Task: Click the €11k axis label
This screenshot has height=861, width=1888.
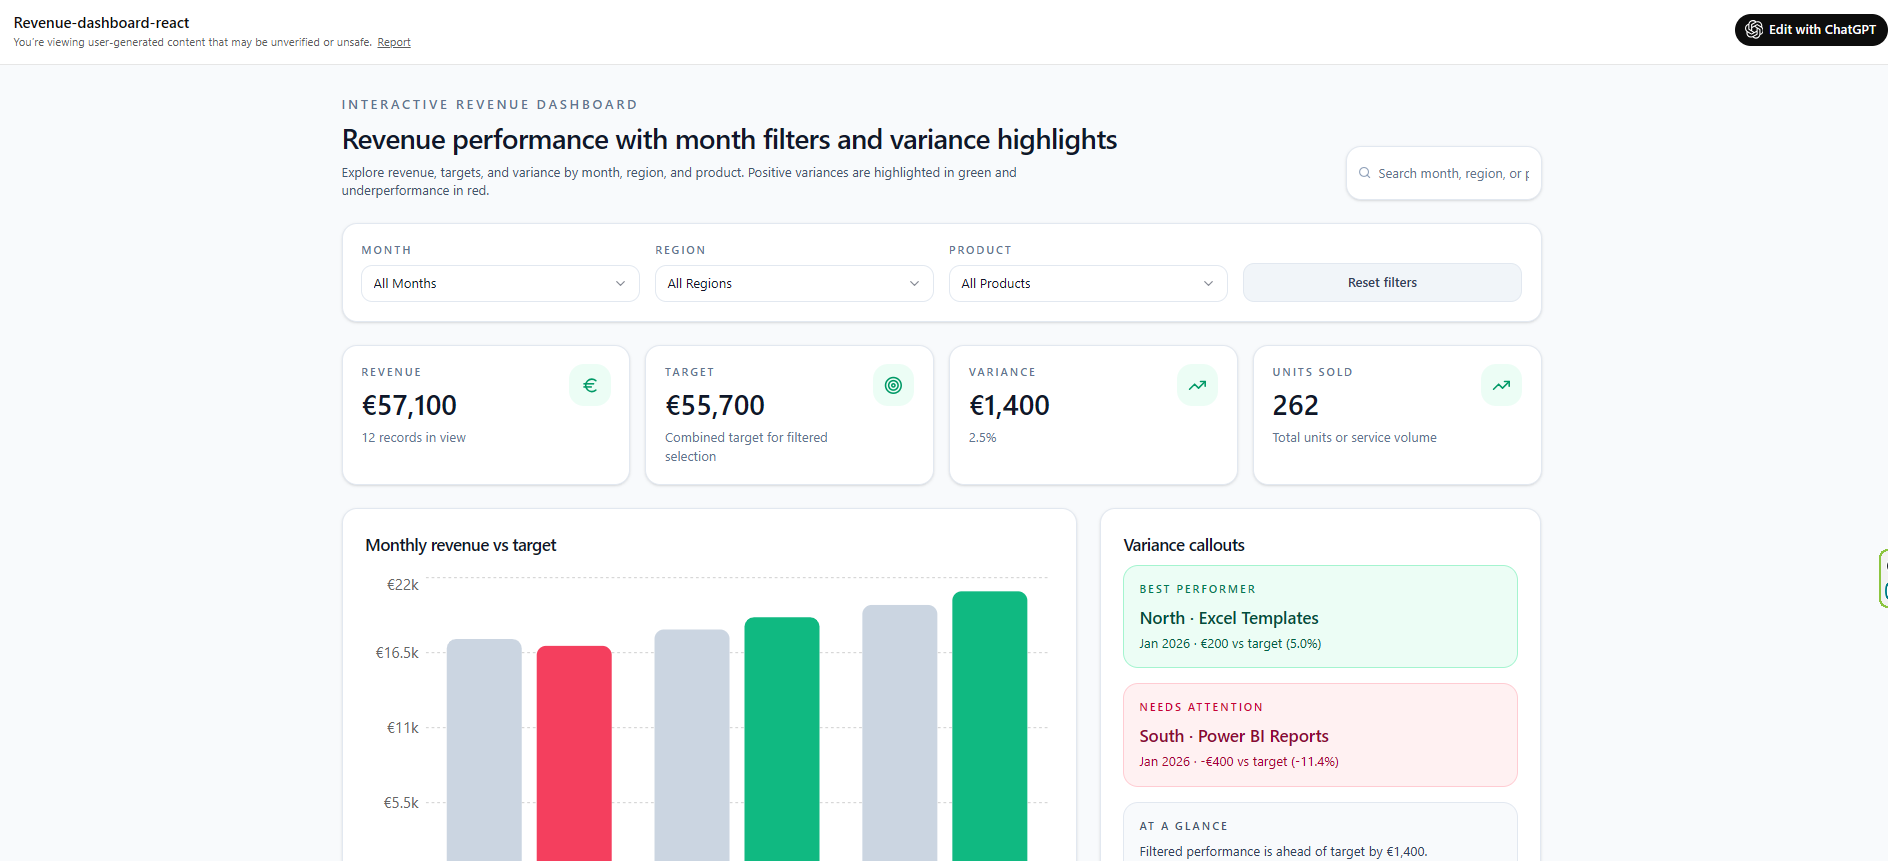Action: (402, 728)
